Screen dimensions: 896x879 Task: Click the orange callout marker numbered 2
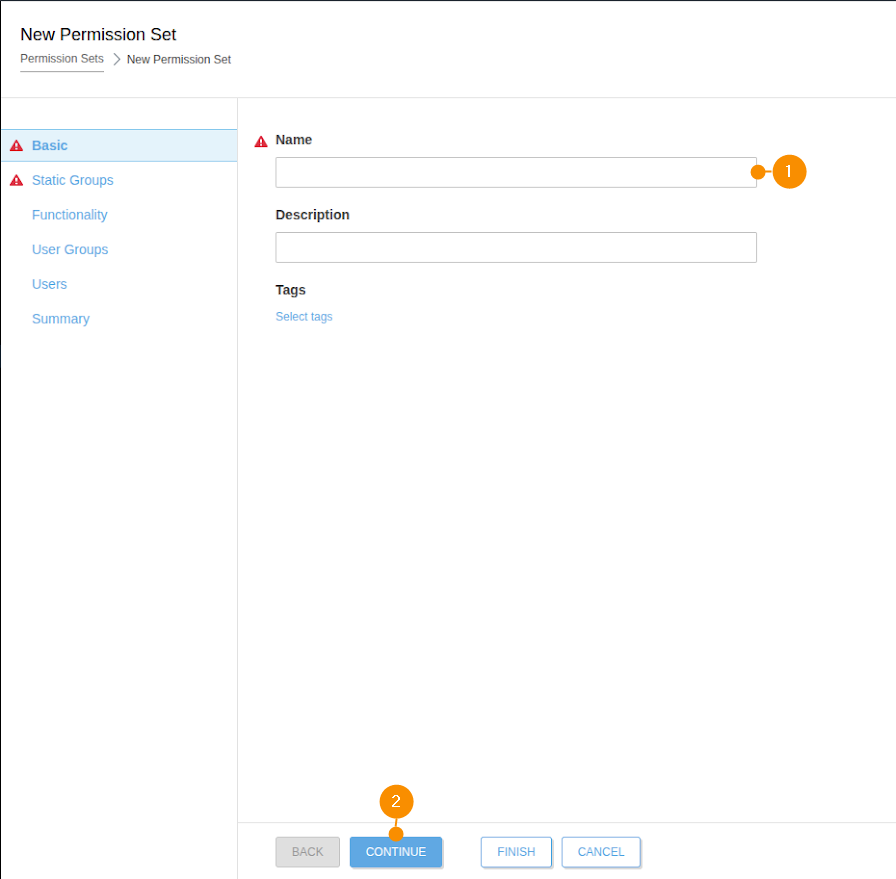click(x=396, y=802)
